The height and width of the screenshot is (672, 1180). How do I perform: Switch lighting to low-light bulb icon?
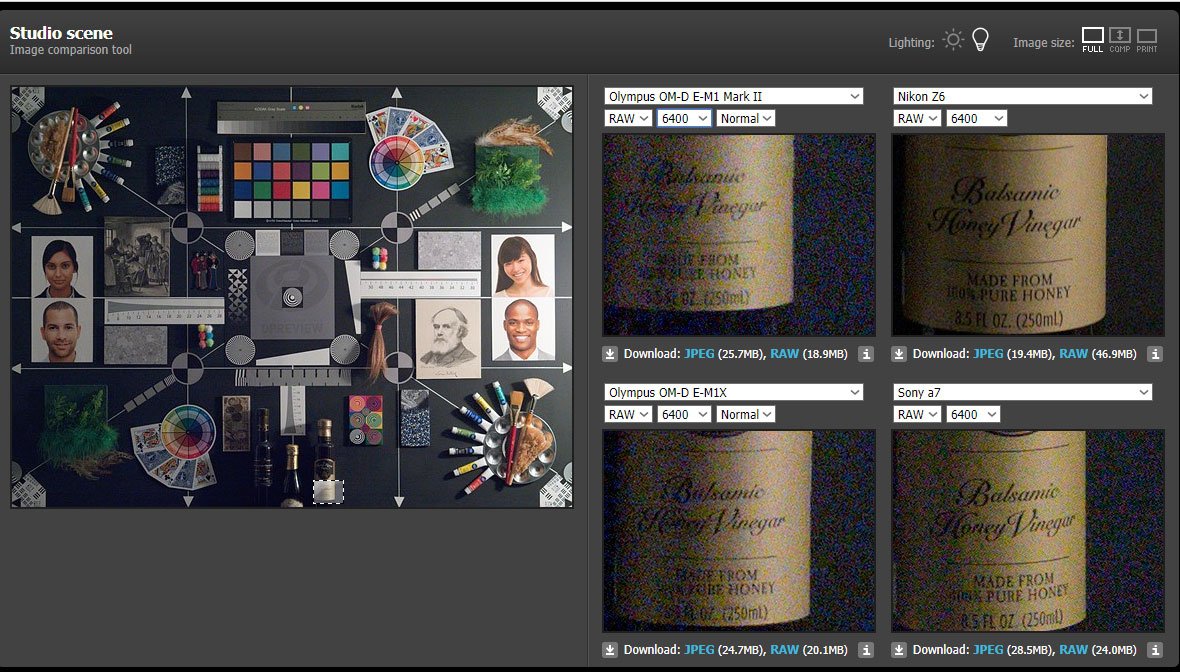tap(981, 40)
